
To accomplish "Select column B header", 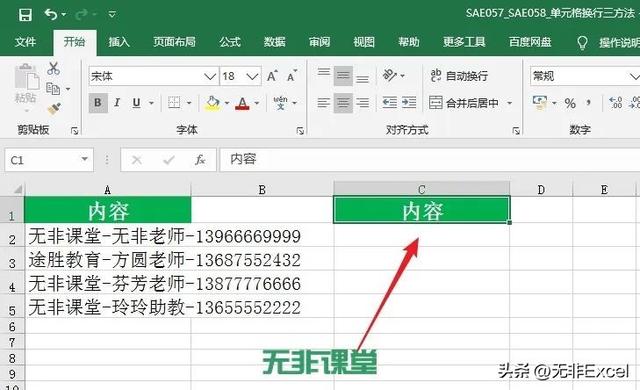I will coord(262,189).
